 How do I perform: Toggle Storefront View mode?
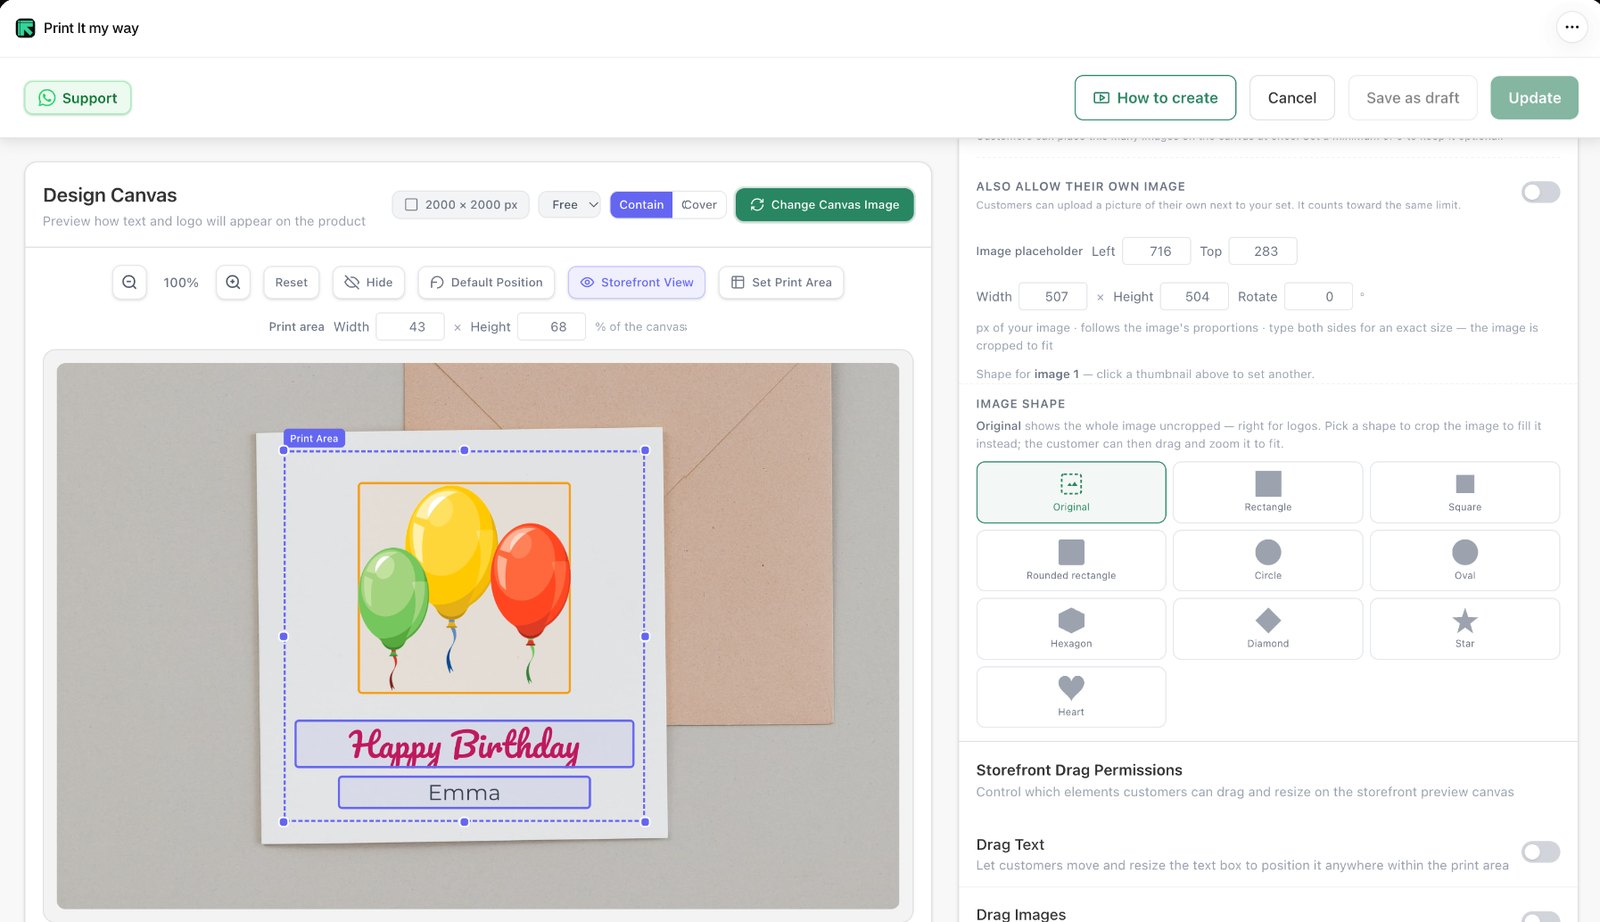click(x=637, y=282)
